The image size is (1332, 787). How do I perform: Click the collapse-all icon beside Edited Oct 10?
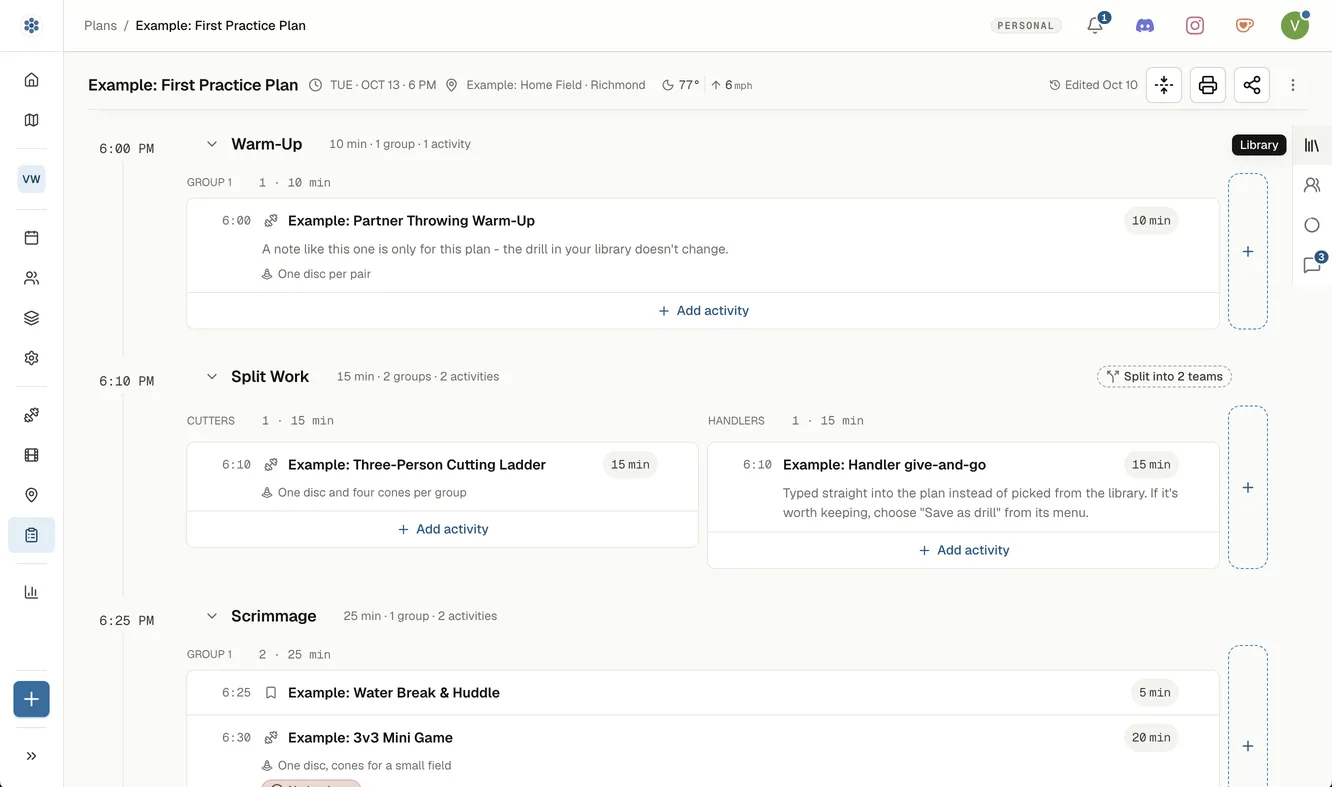tap(1164, 85)
